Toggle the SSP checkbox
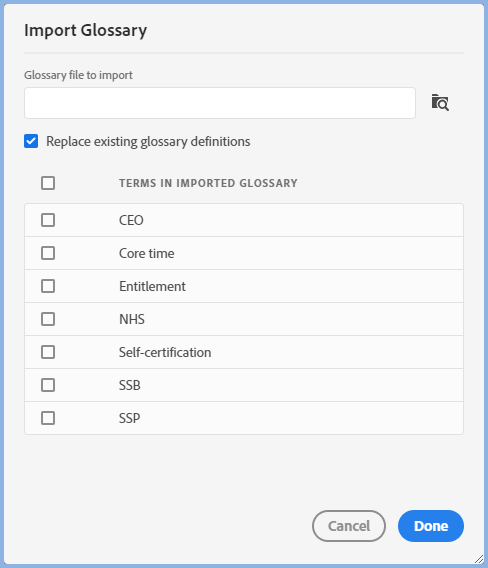Viewport: 488px width, 568px height. [x=48, y=418]
